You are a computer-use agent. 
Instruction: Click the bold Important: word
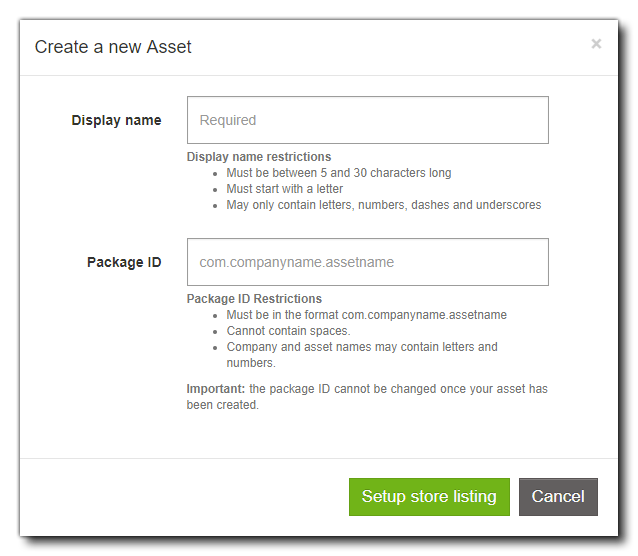(x=215, y=389)
